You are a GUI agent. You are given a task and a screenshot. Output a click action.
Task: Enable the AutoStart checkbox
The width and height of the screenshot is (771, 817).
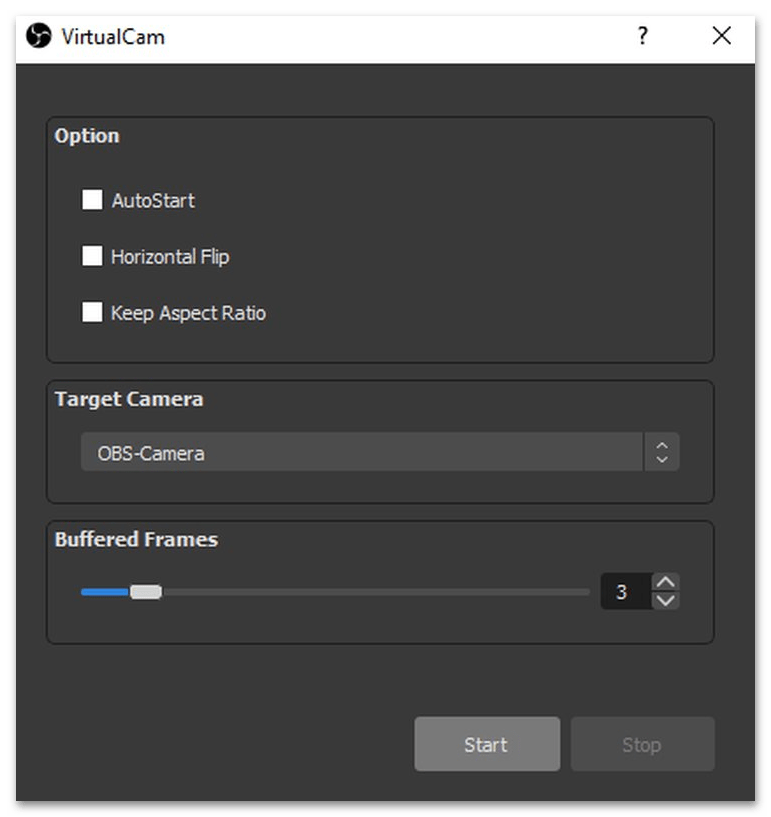pyautogui.click(x=92, y=200)
